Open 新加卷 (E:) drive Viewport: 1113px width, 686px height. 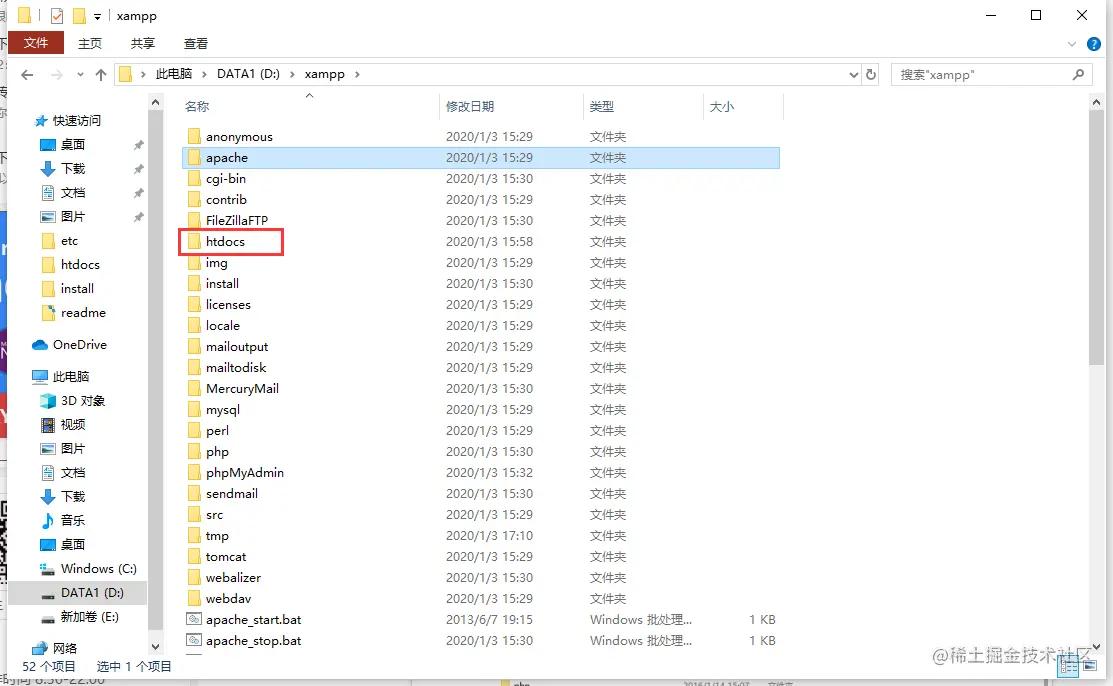coord(89,616)
